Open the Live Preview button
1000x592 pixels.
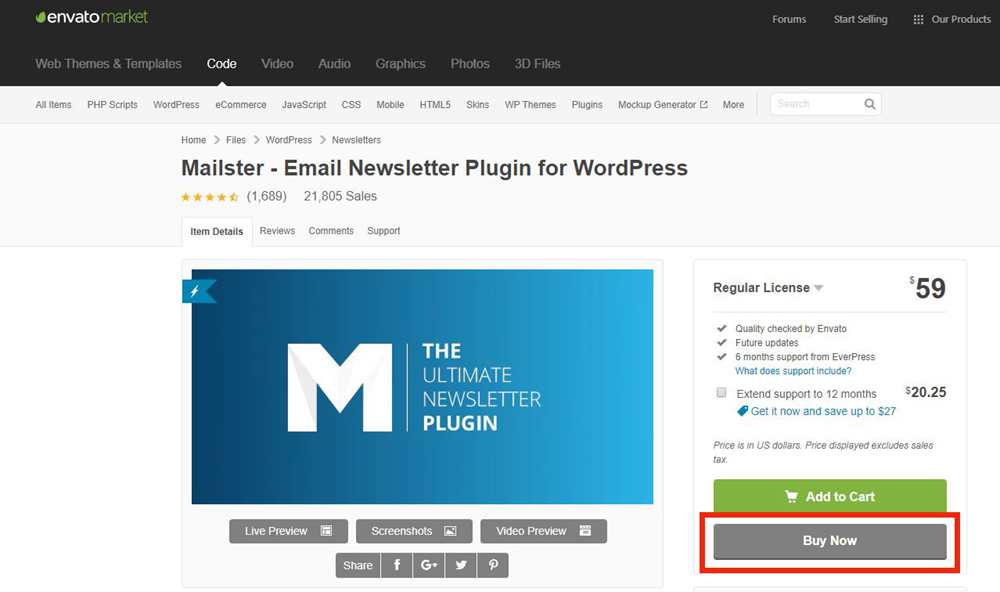pyautogui.click(x=288, y=531)
